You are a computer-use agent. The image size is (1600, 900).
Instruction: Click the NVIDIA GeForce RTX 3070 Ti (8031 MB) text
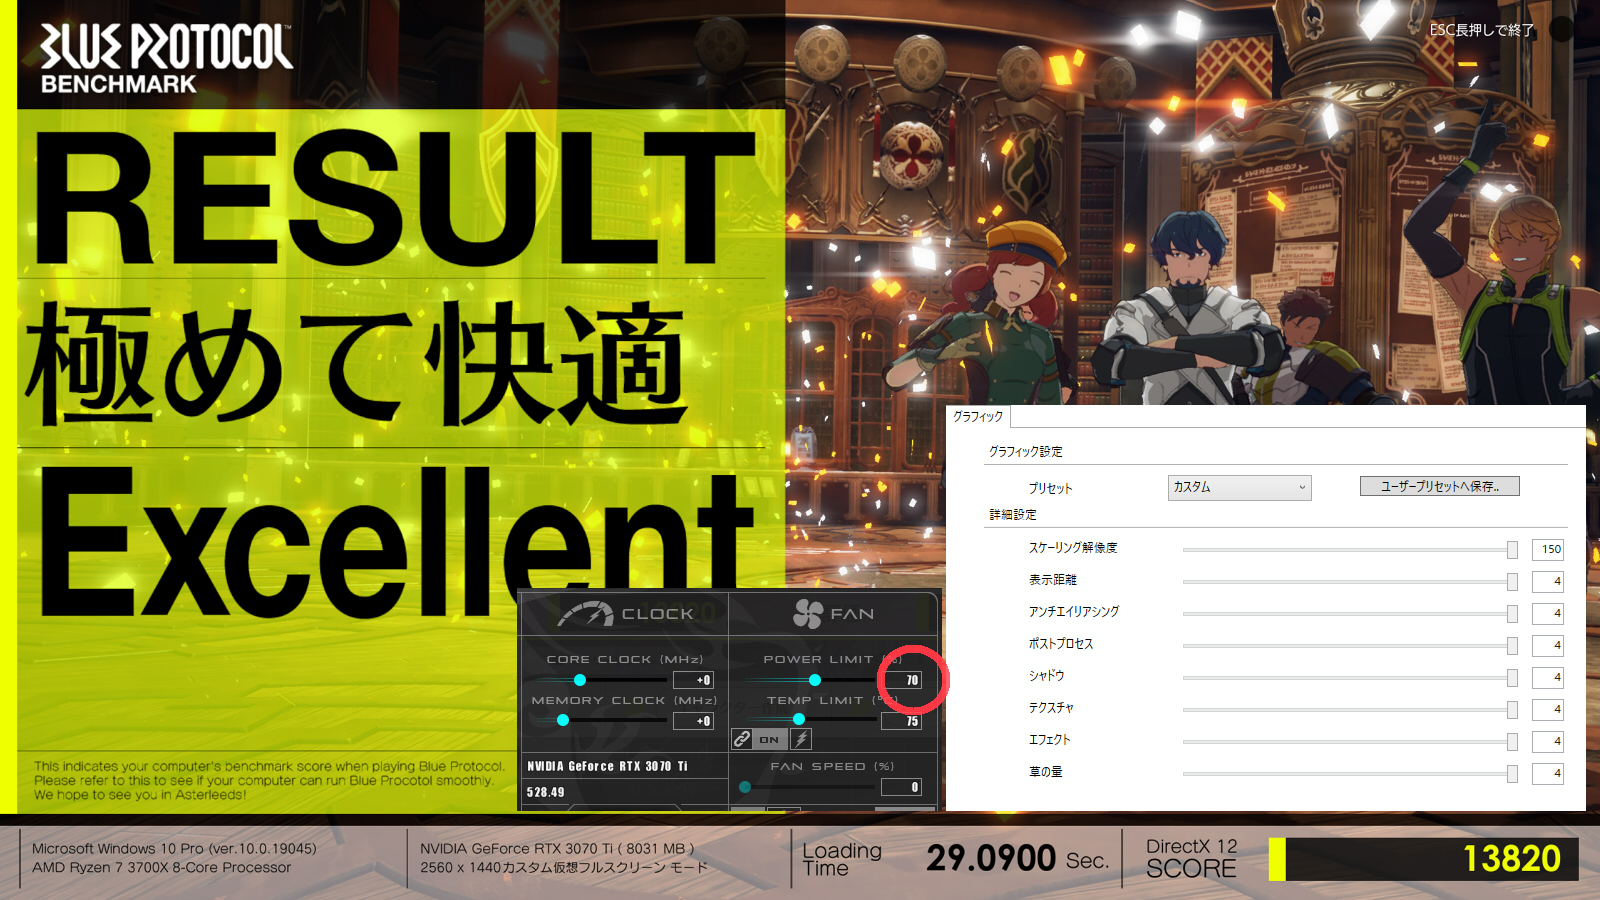557,849
